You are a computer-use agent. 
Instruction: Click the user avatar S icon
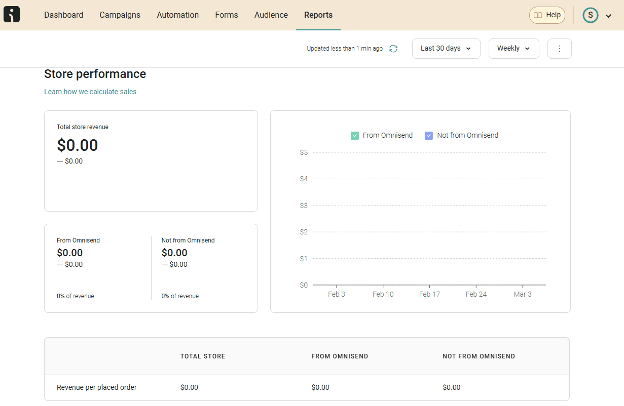590,15
